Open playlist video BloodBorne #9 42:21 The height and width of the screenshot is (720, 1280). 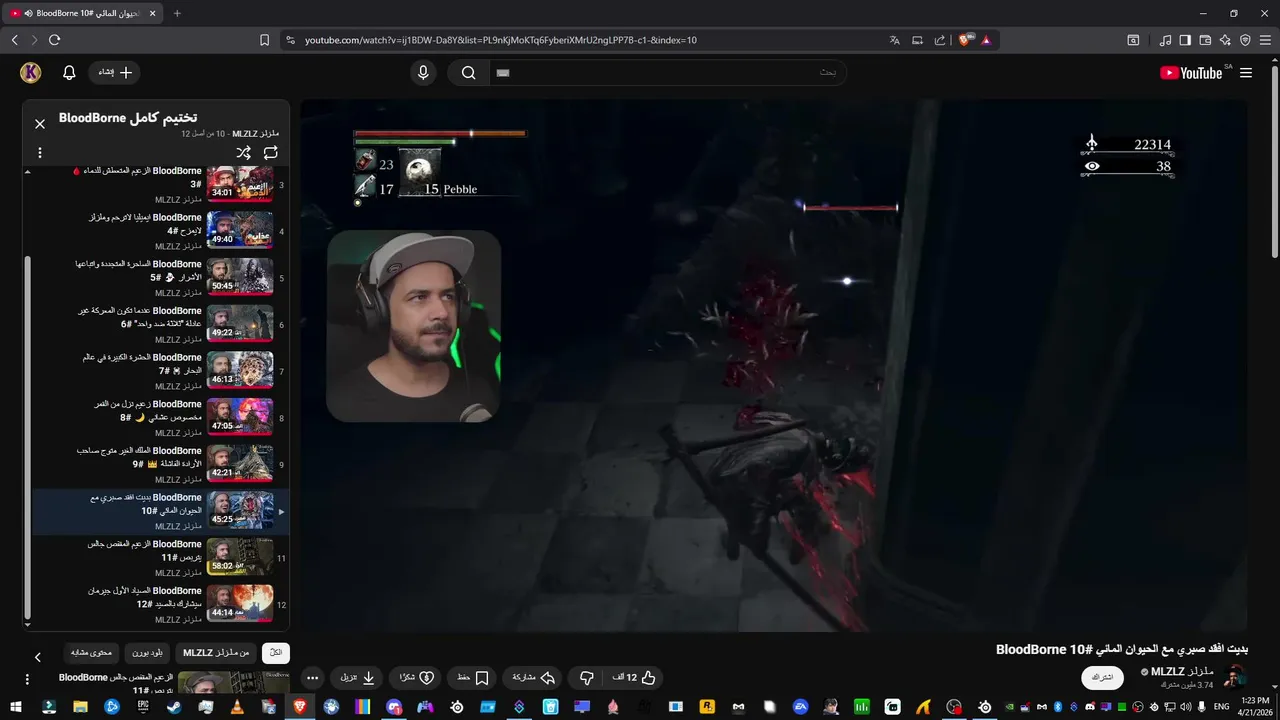click(x=160, y=465)
